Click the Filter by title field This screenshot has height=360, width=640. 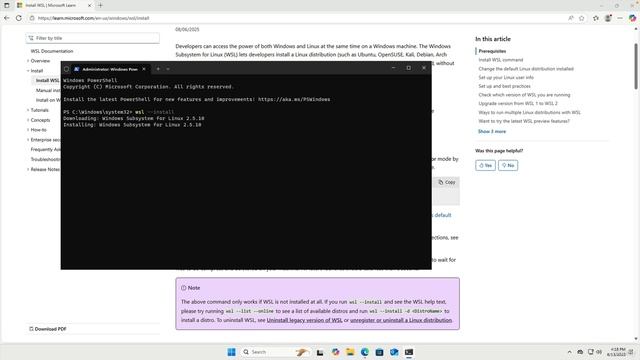coord(93,38)
